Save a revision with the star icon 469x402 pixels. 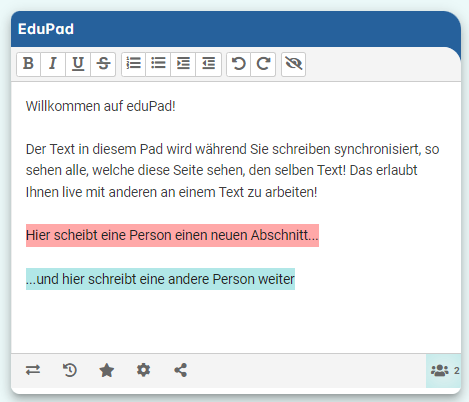coord(107,370)
